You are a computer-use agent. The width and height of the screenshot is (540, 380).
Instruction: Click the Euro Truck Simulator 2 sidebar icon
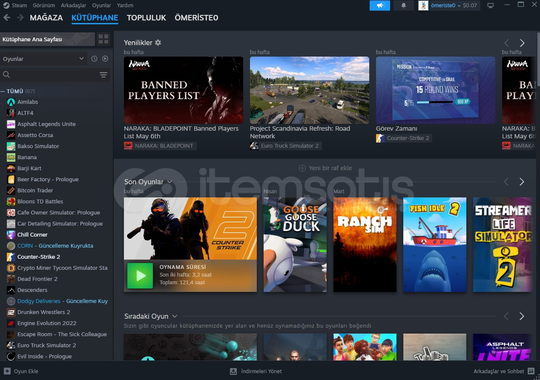click(x=11, y=345)
